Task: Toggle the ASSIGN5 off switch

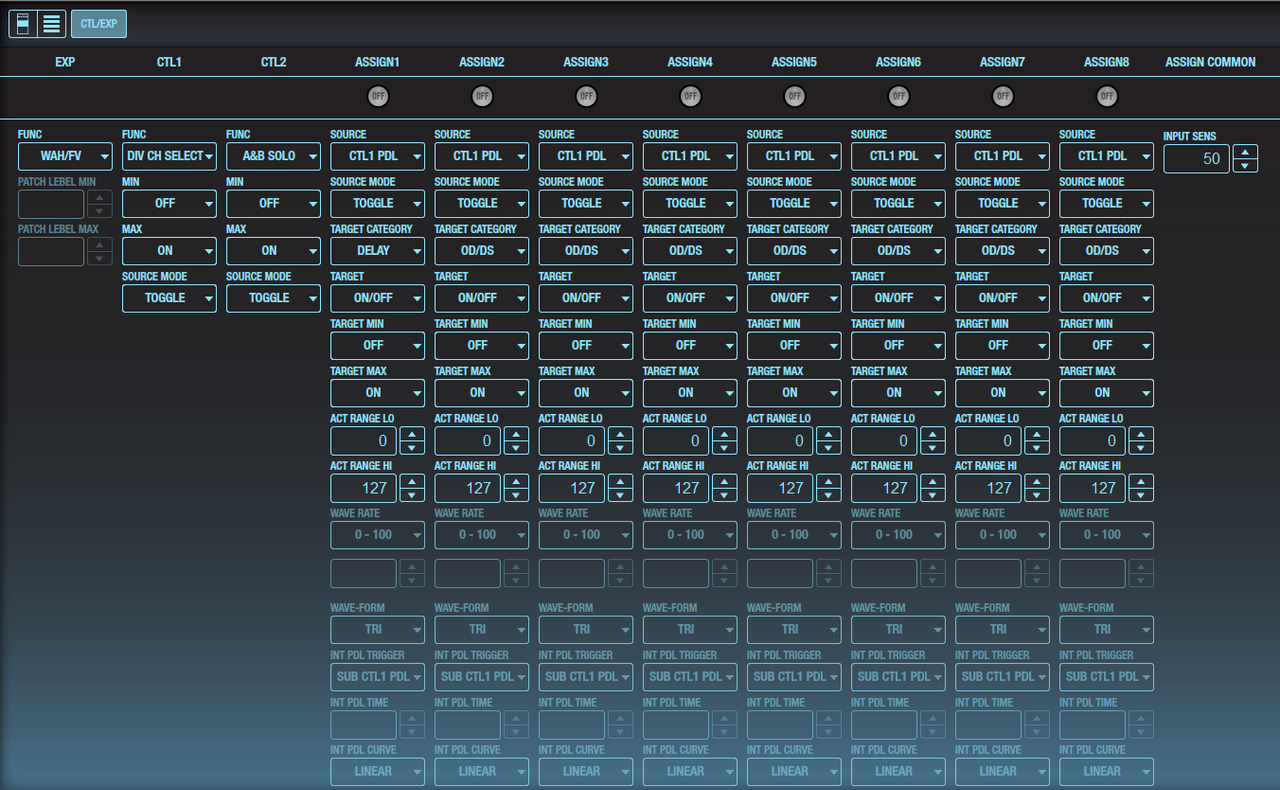Action: (x=794, y=96)
